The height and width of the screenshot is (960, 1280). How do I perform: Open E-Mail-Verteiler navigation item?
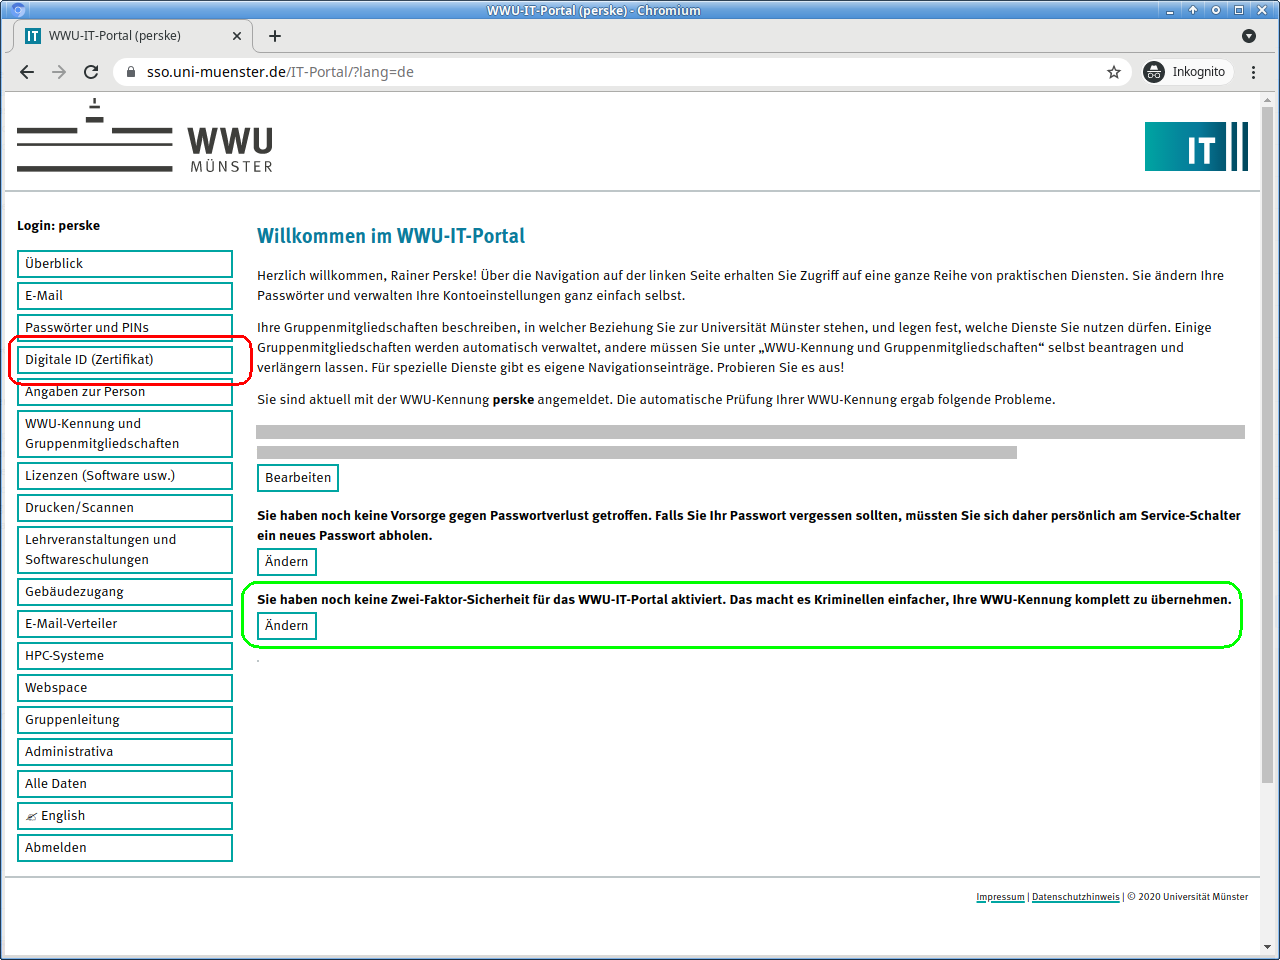[x=125, y=624]
